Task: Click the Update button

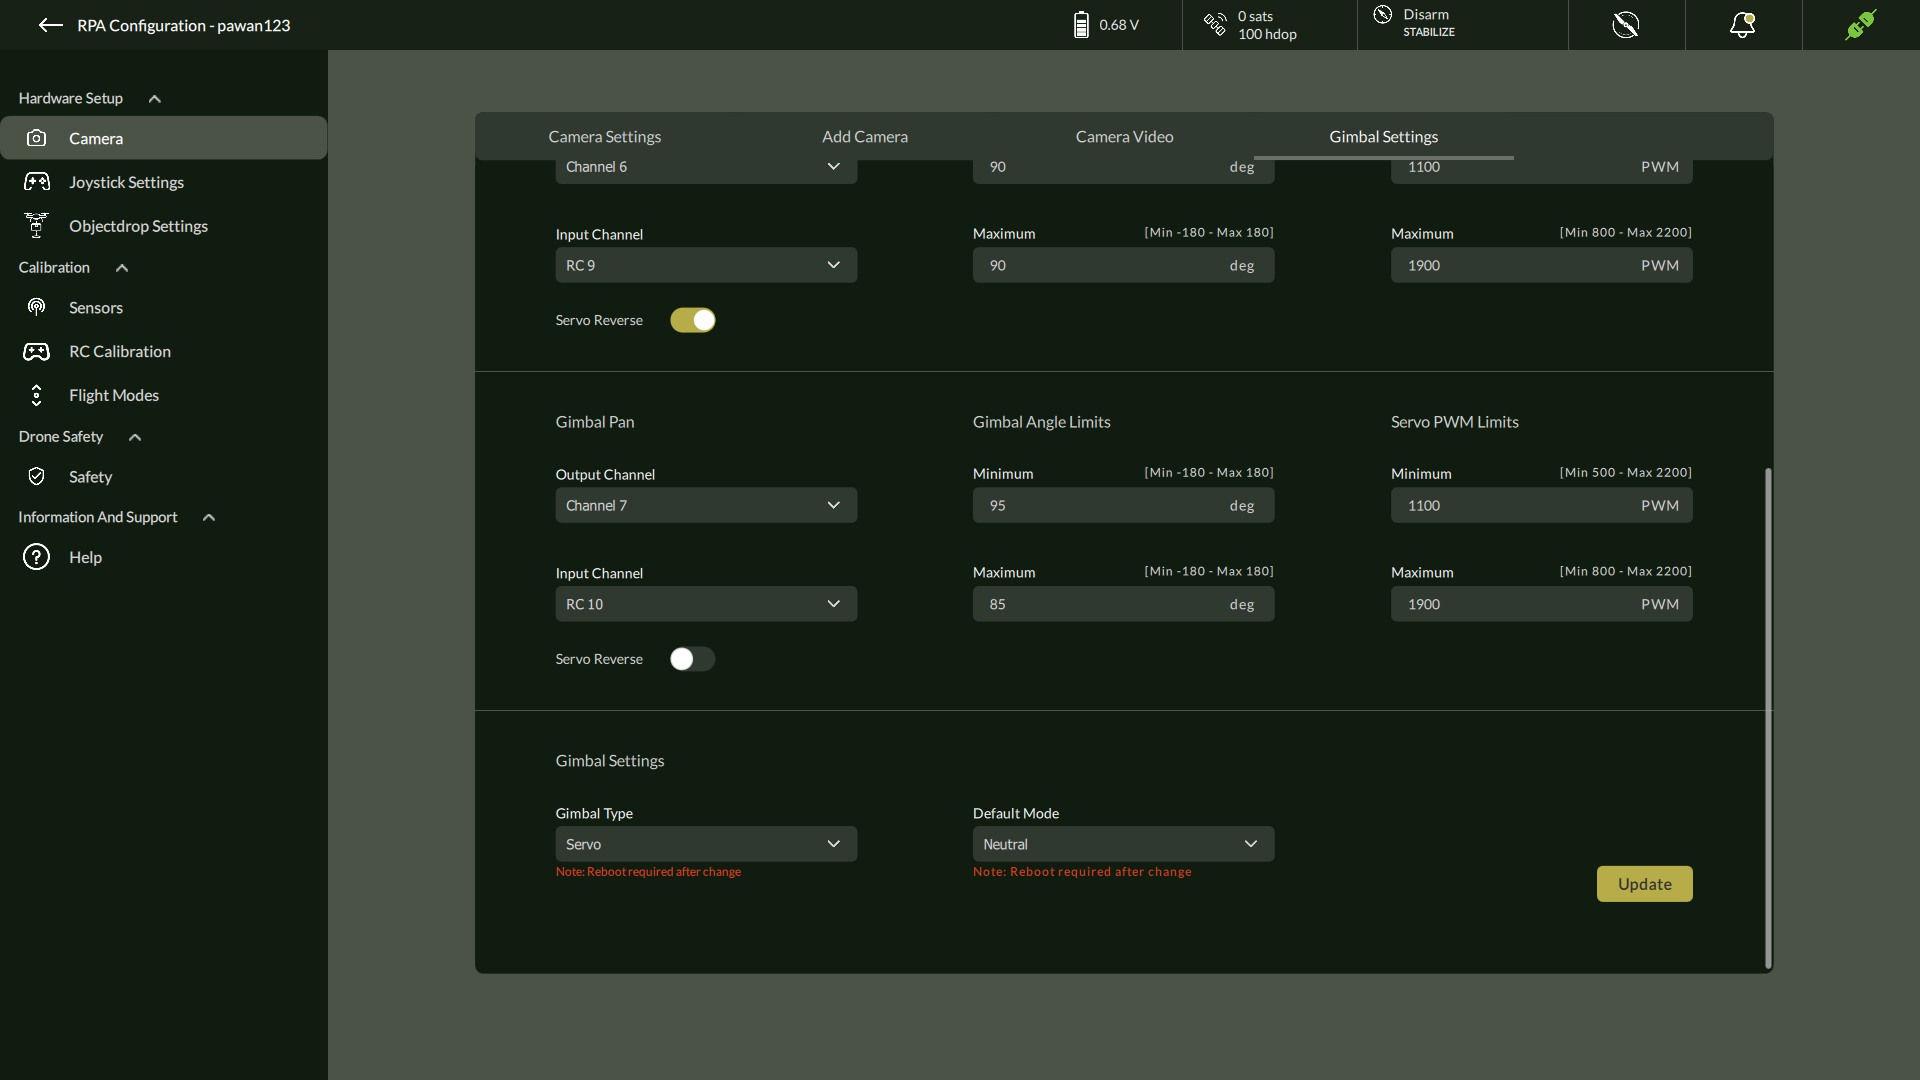Action: [1644, 884]
